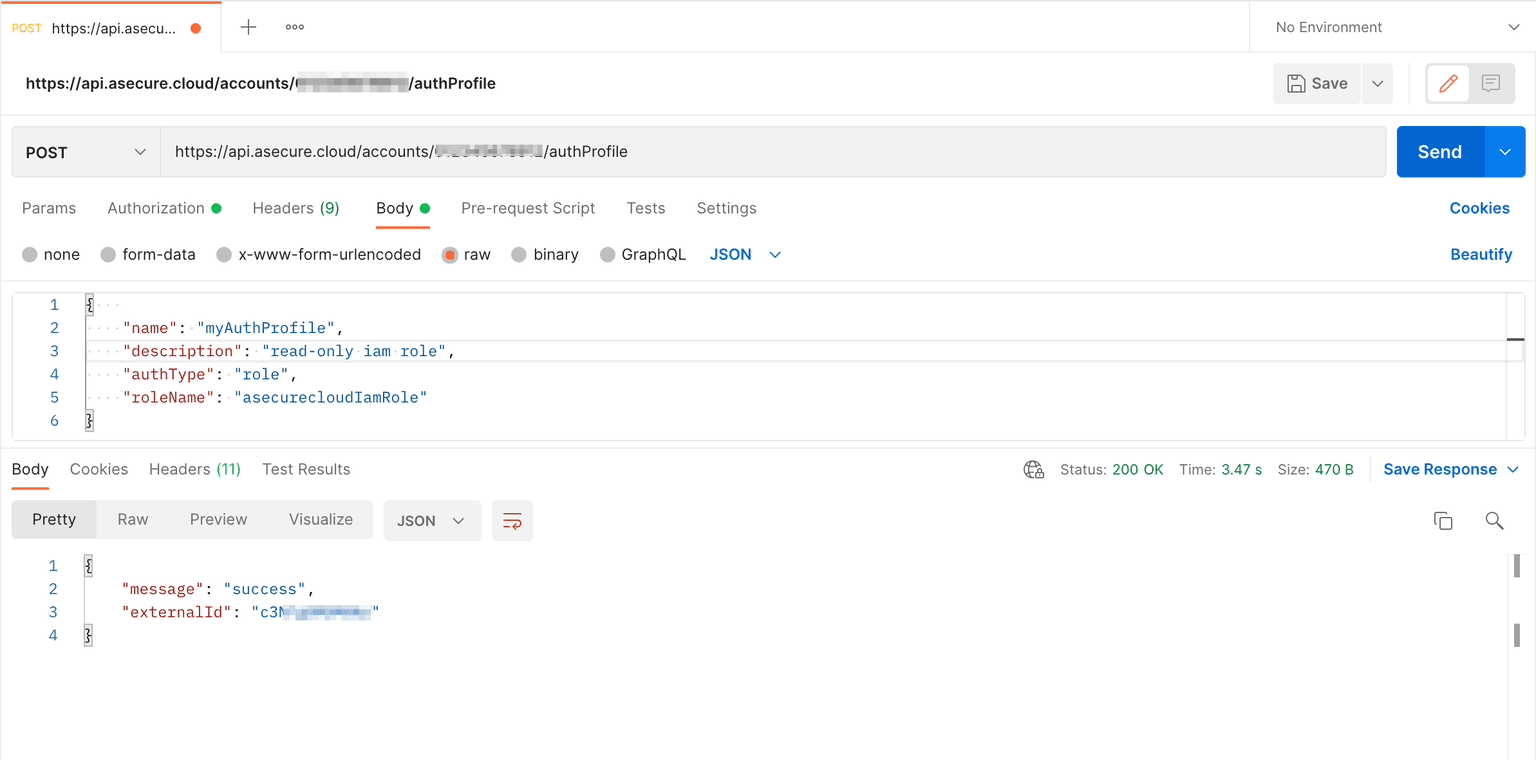Open the blue JSON body format dropdown

click(x=745, y=255)
